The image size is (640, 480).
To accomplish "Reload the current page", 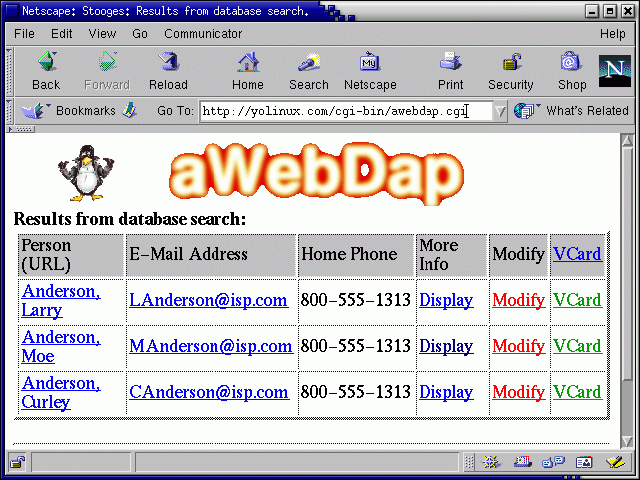I will tap(168, 69).
